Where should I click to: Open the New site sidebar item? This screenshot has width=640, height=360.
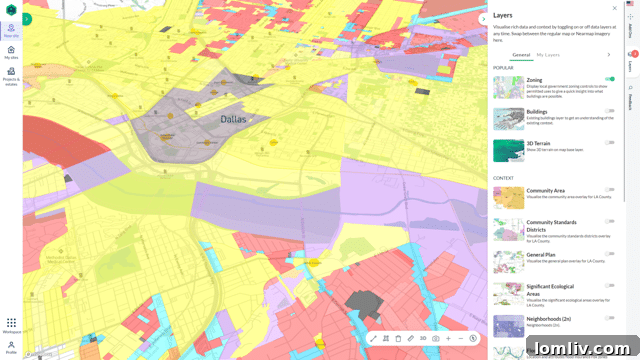pyautogui.click(x=11, y=31)
